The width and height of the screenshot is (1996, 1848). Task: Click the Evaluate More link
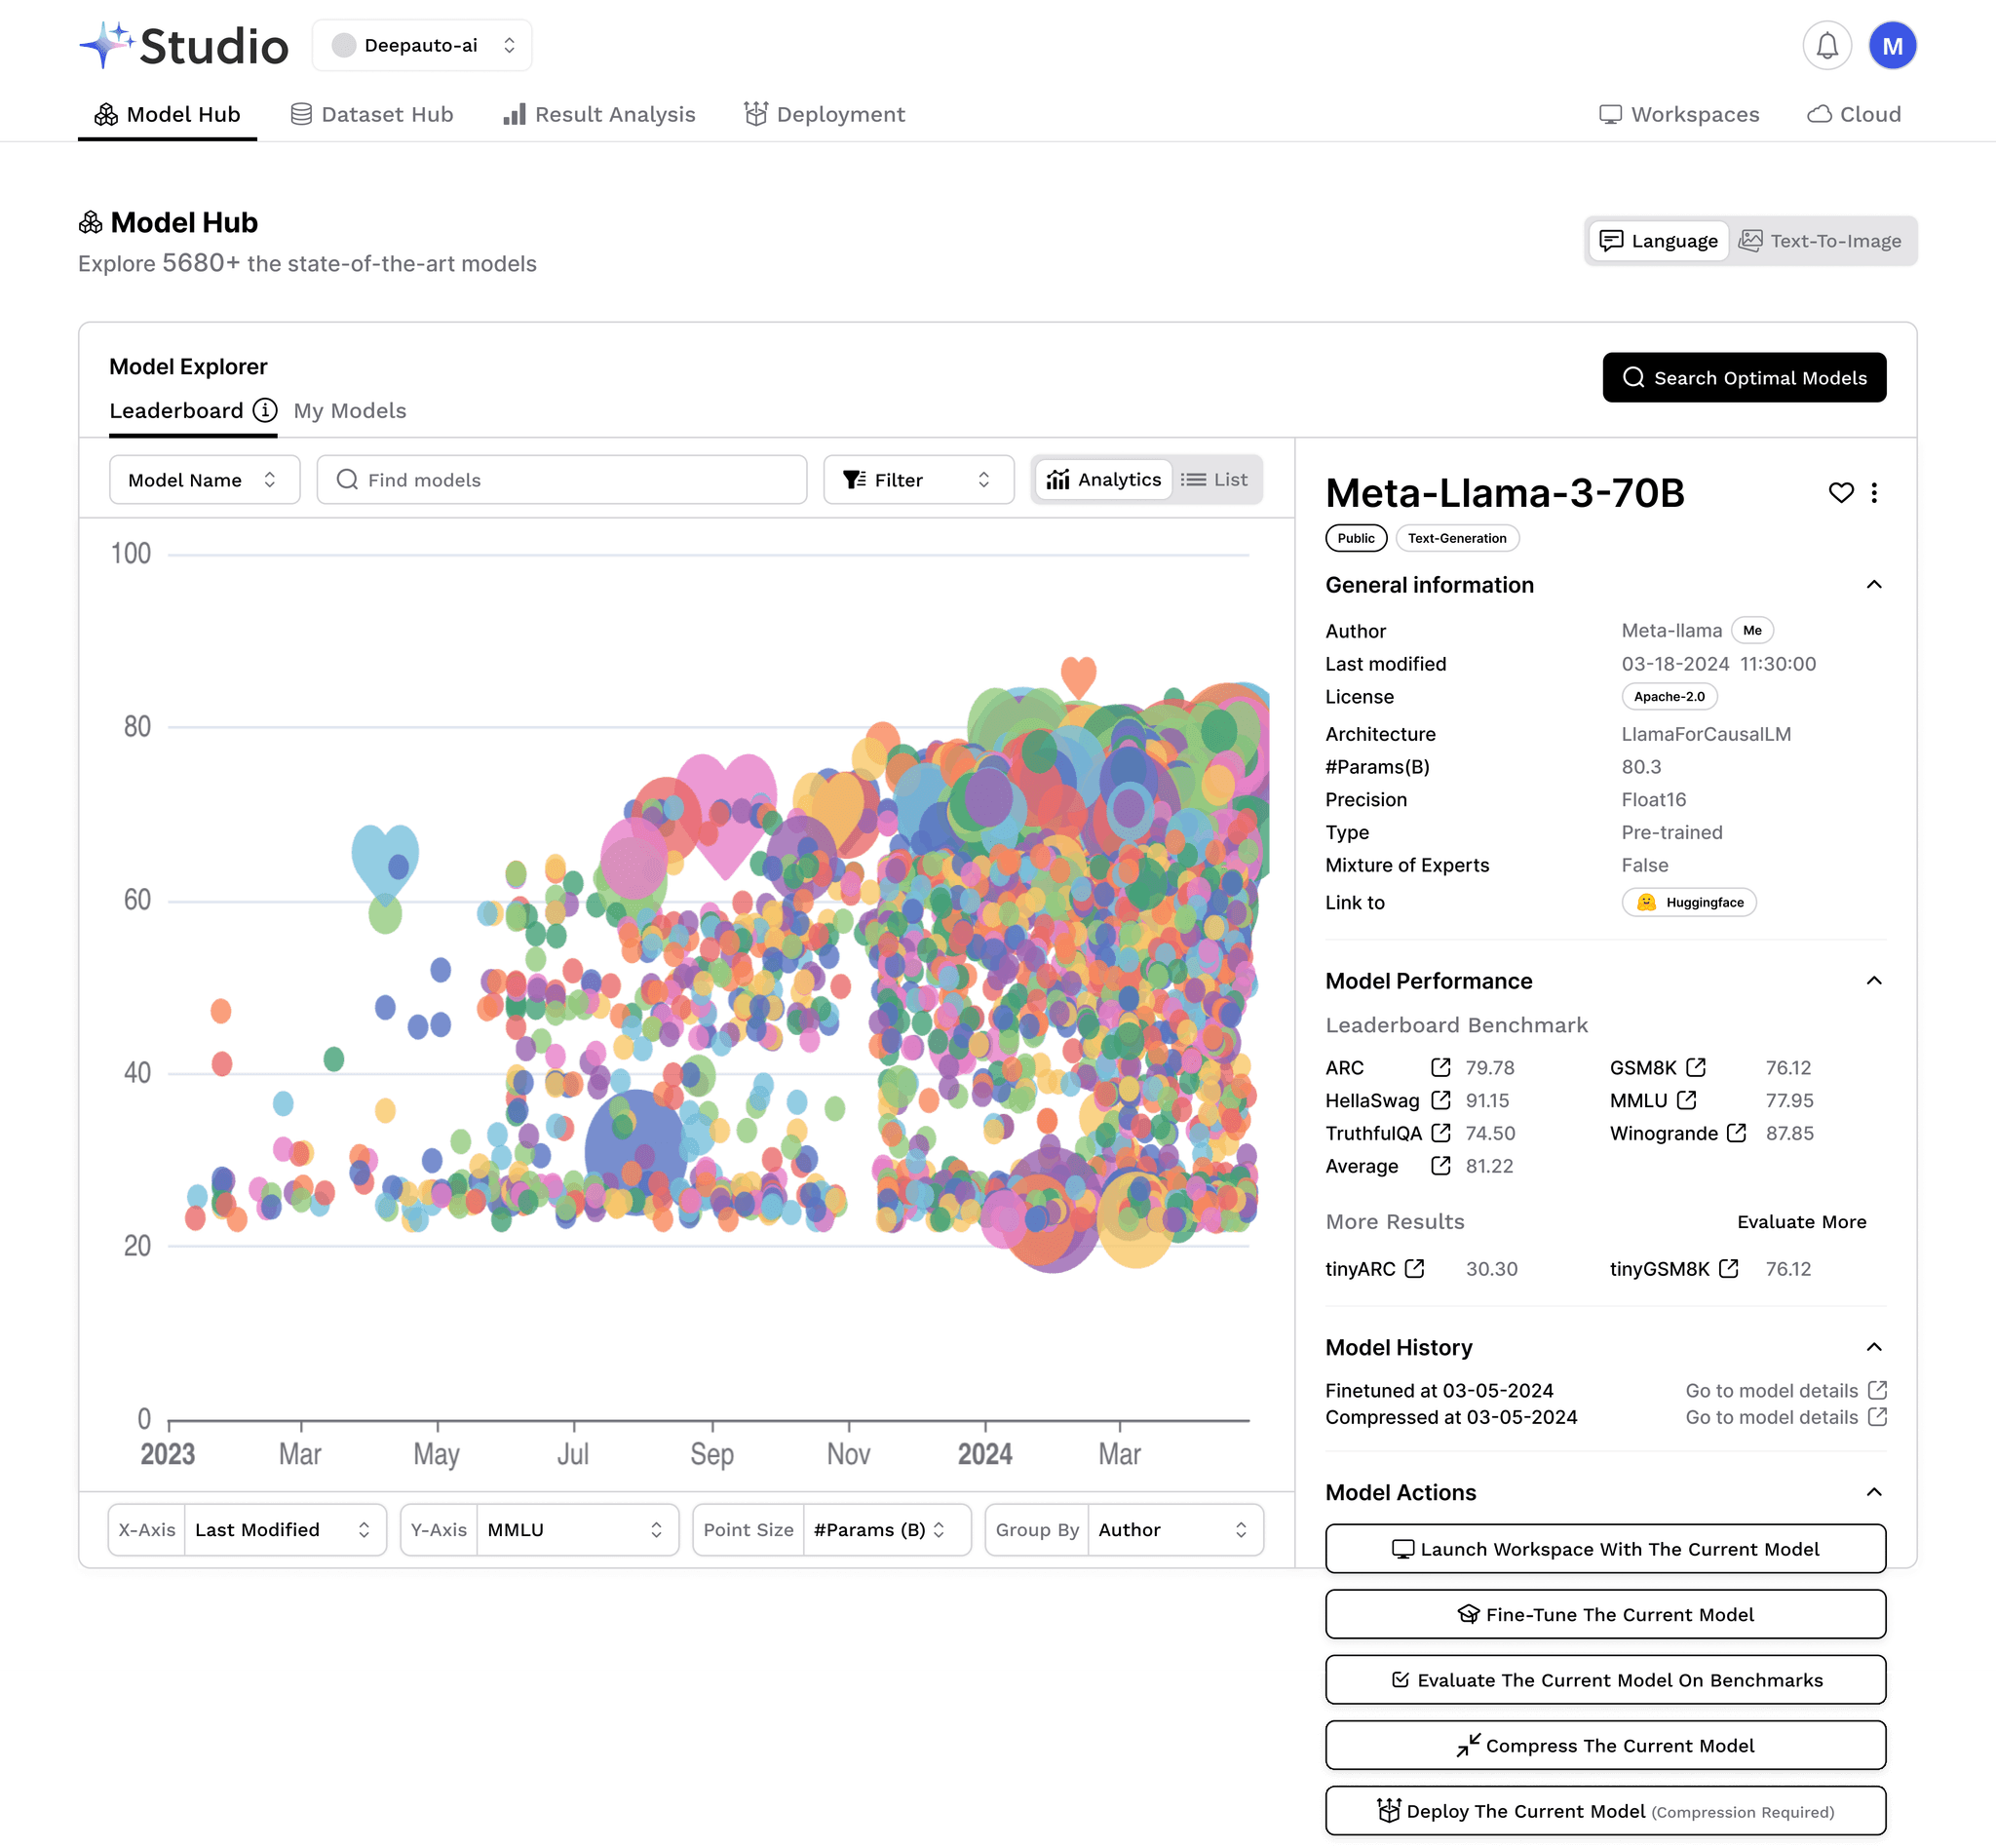click(x=1800, y=1221)
